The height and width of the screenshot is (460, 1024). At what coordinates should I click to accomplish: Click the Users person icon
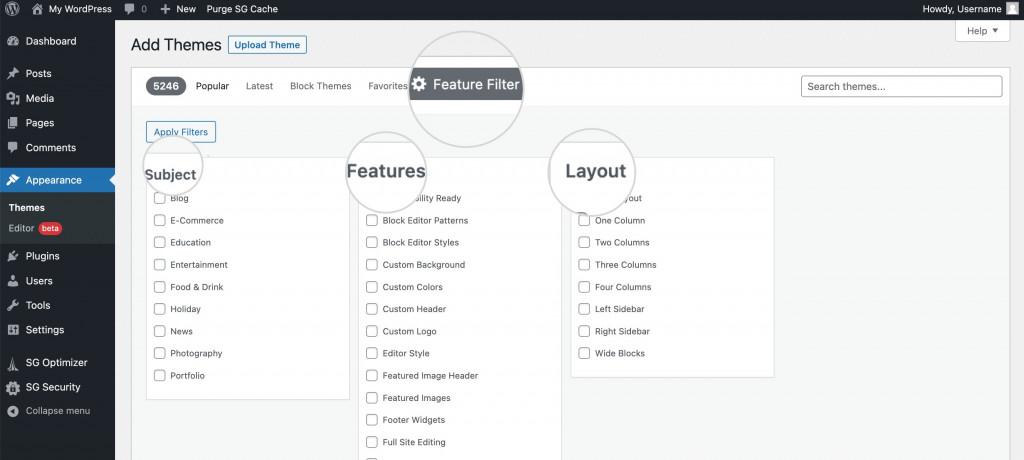12,281
